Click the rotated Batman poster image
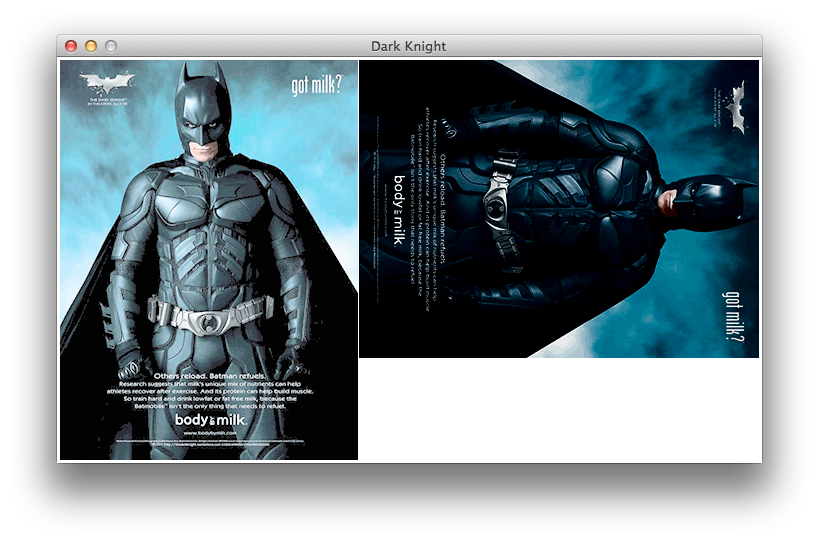This screenshot has height=542, width=819. (x=559, y=209)
